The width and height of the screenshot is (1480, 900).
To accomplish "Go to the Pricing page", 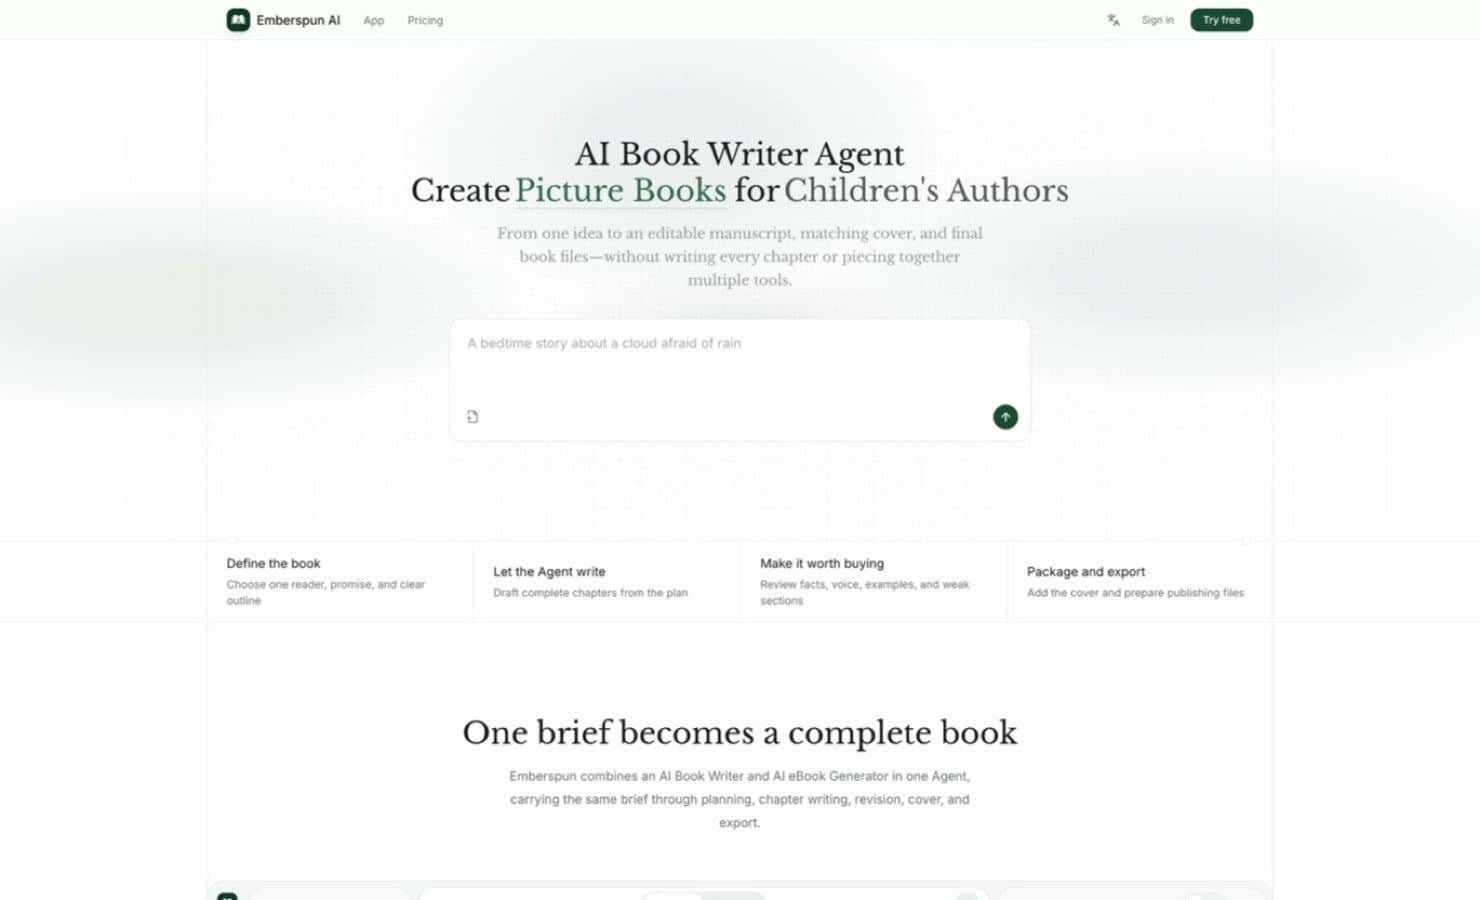I will click(x=425, y=20).
